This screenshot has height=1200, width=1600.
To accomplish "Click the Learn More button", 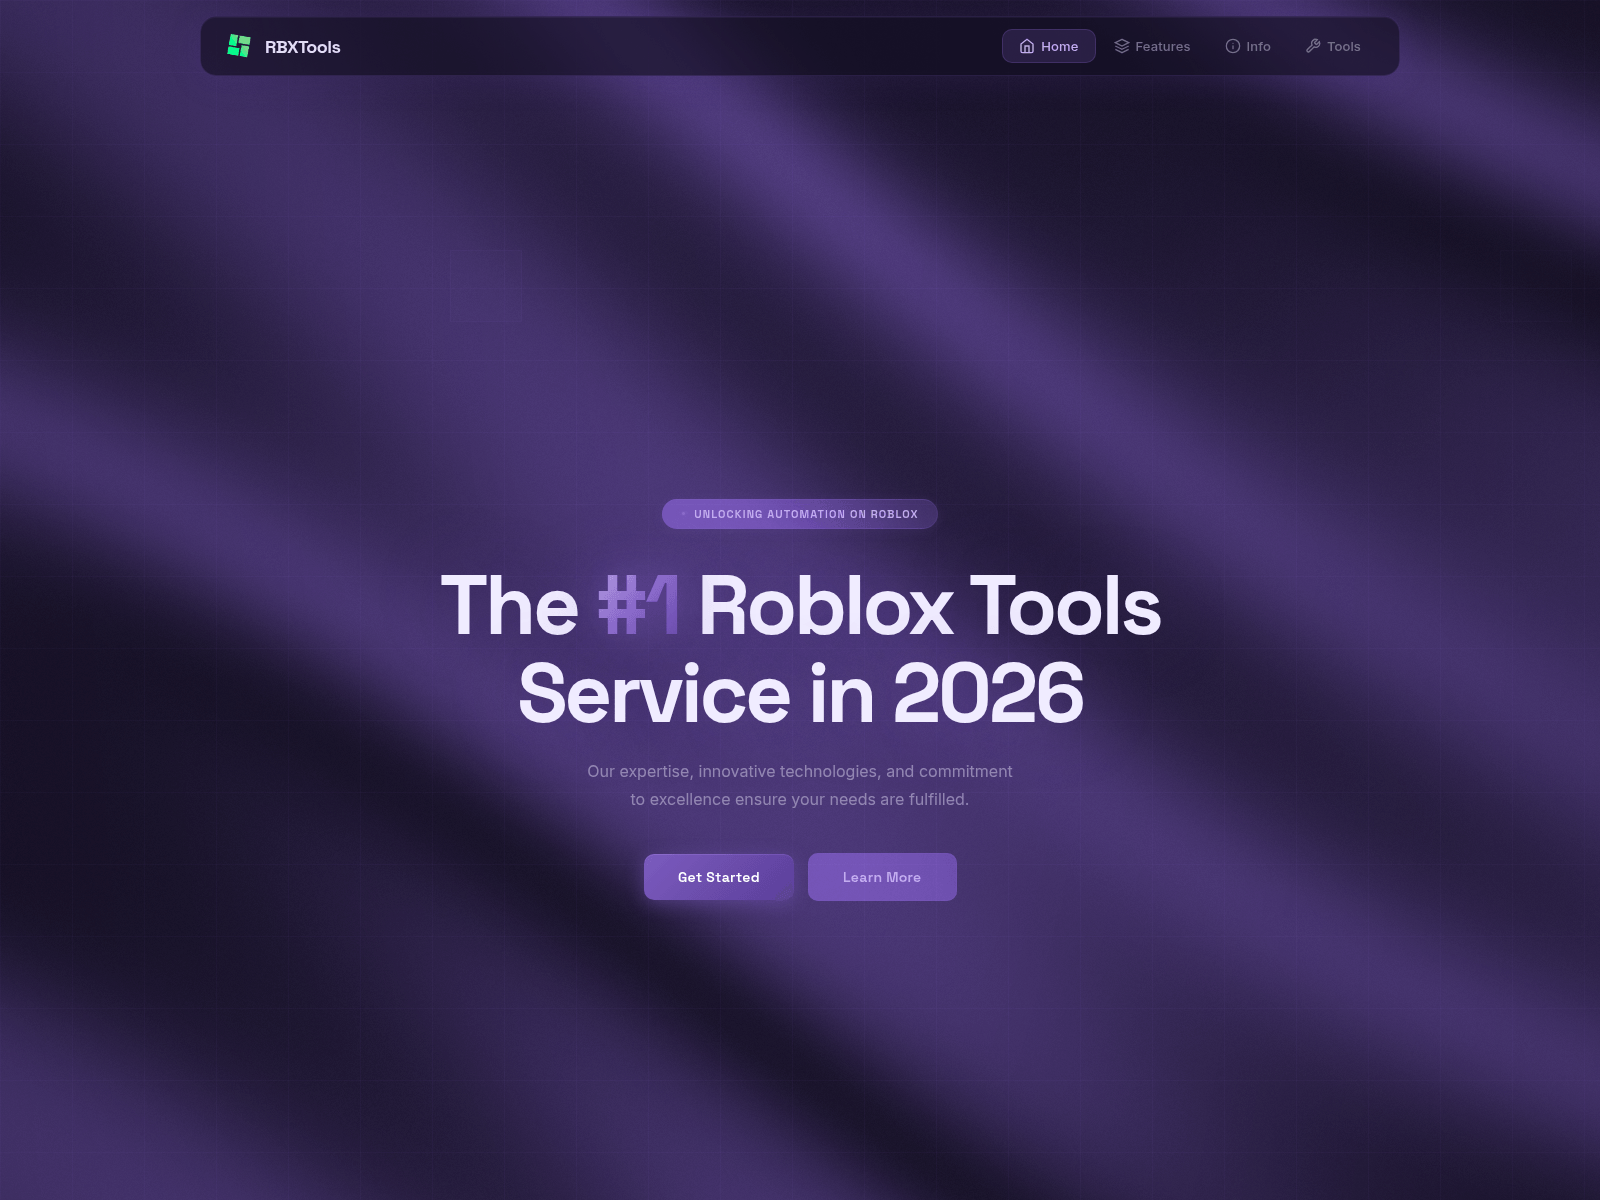I will tap(882, 877).
